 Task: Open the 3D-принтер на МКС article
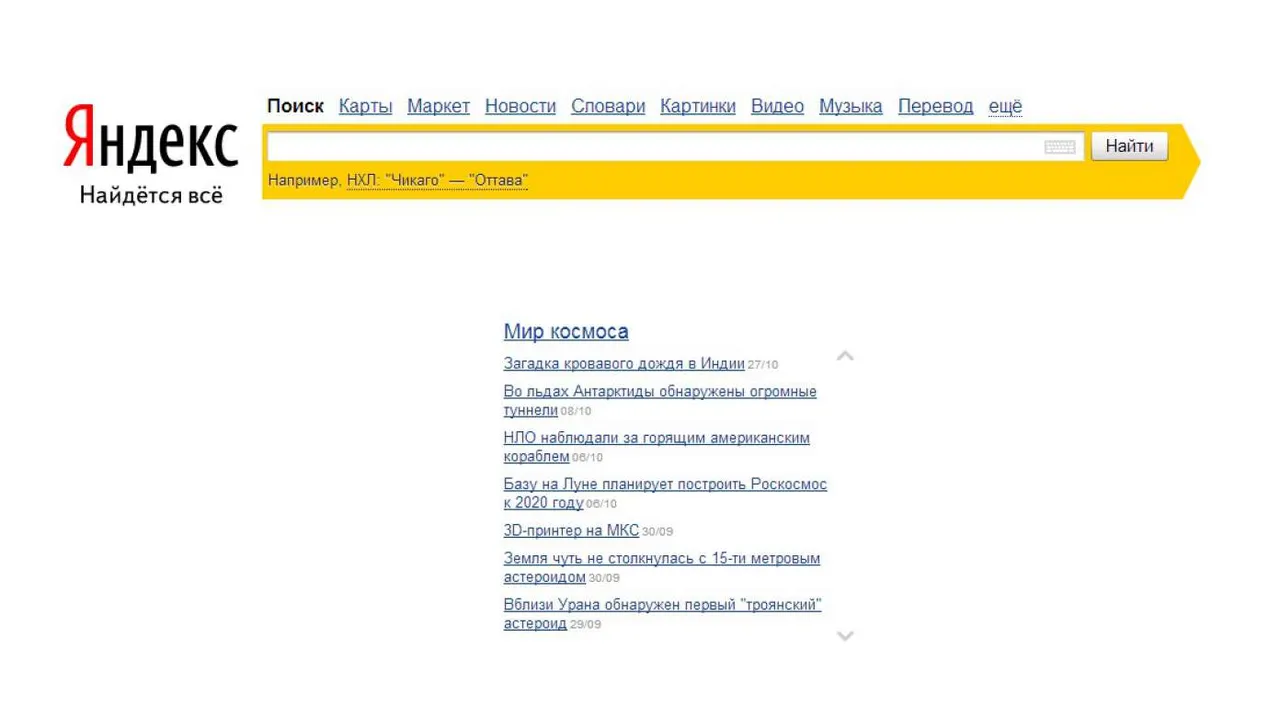[x=571, y=531]
